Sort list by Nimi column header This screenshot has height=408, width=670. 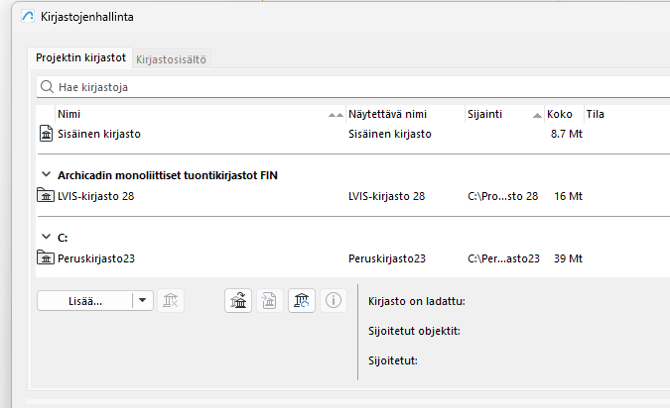69,114
